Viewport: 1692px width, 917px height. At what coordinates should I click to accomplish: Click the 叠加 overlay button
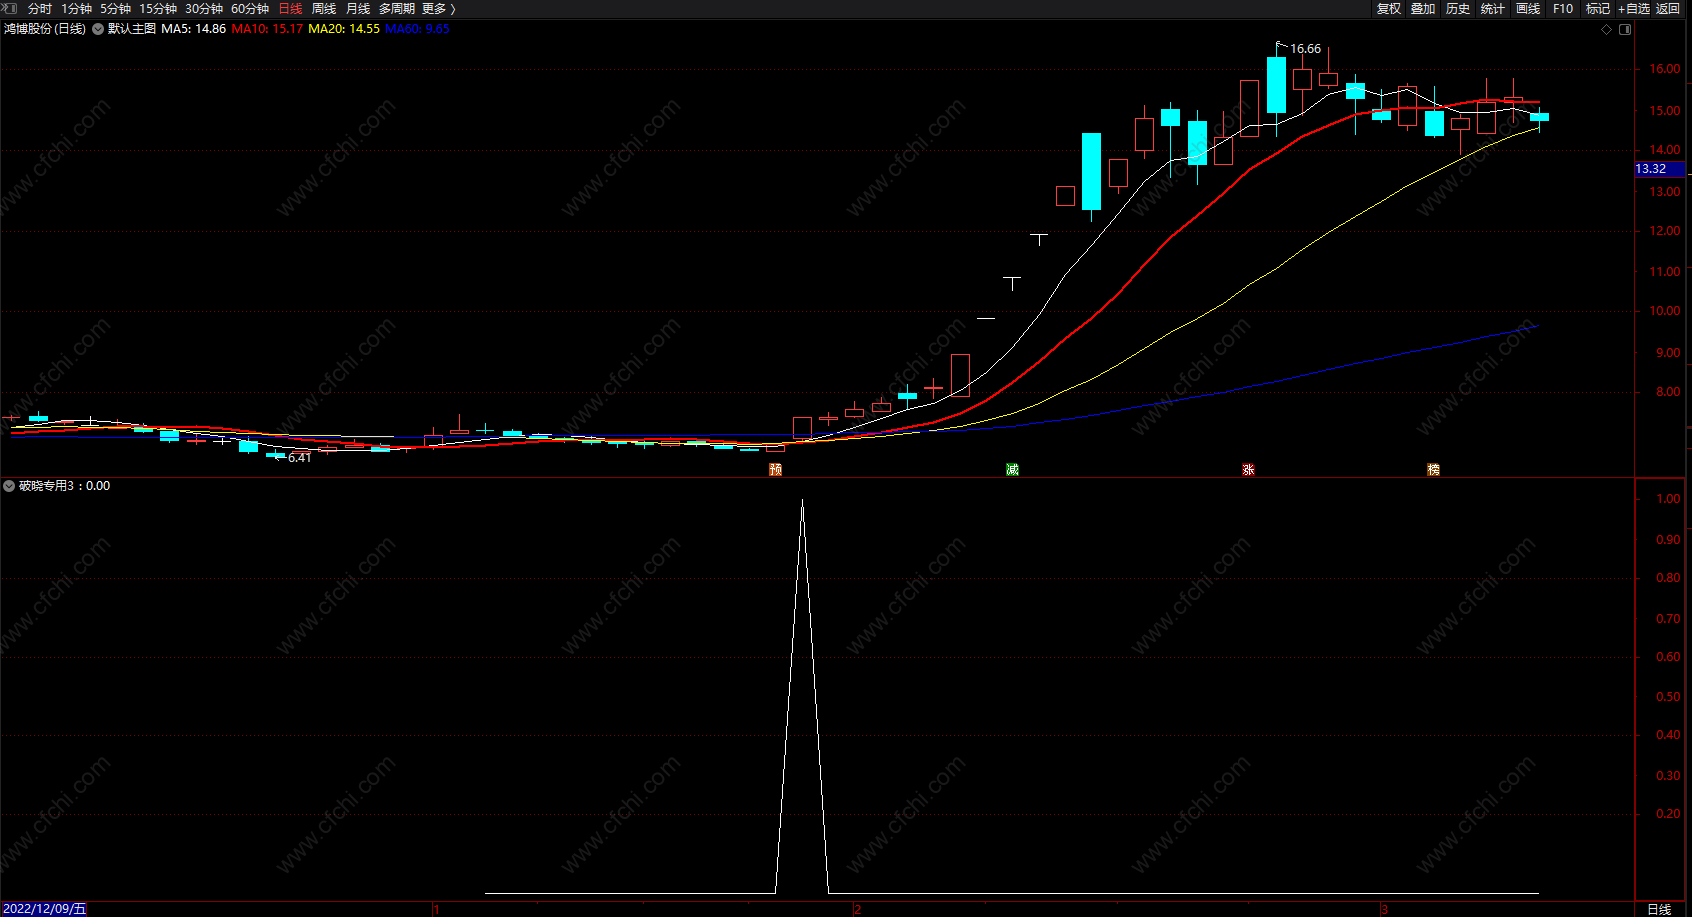(1423, 8)
